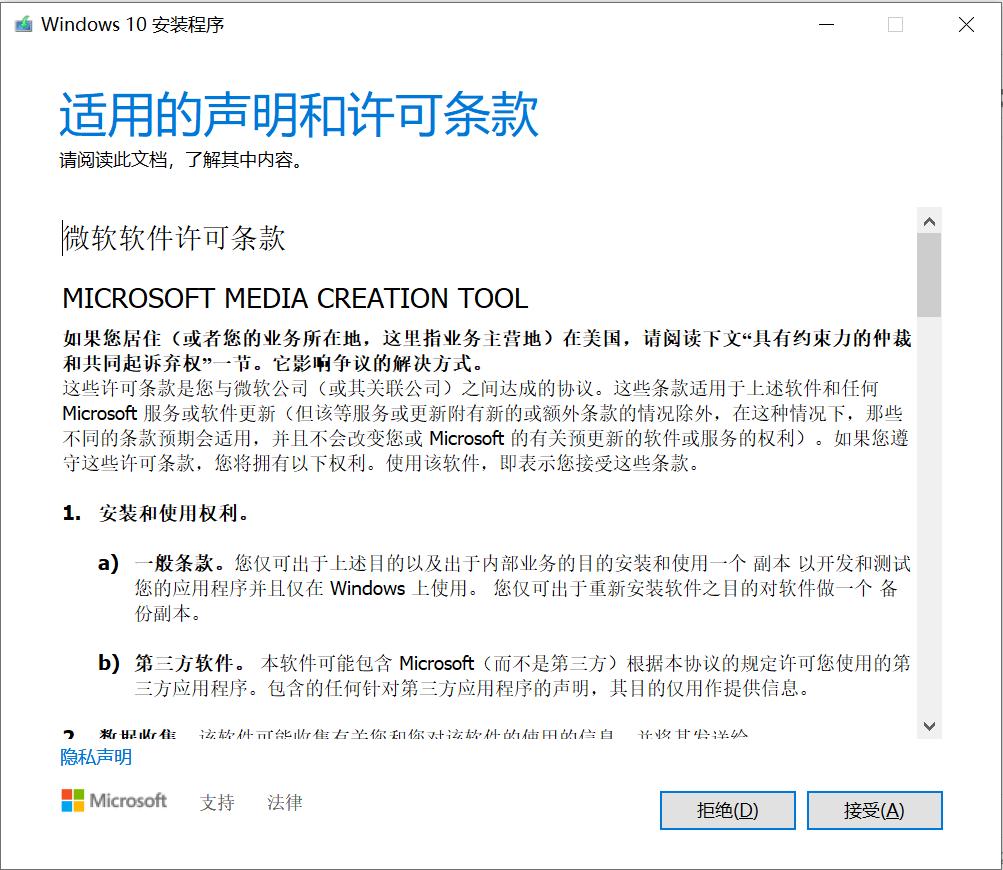Open the 法律 legal link
The width and height of the screenshot is (1003, 870).
click(x=284, y=803)
